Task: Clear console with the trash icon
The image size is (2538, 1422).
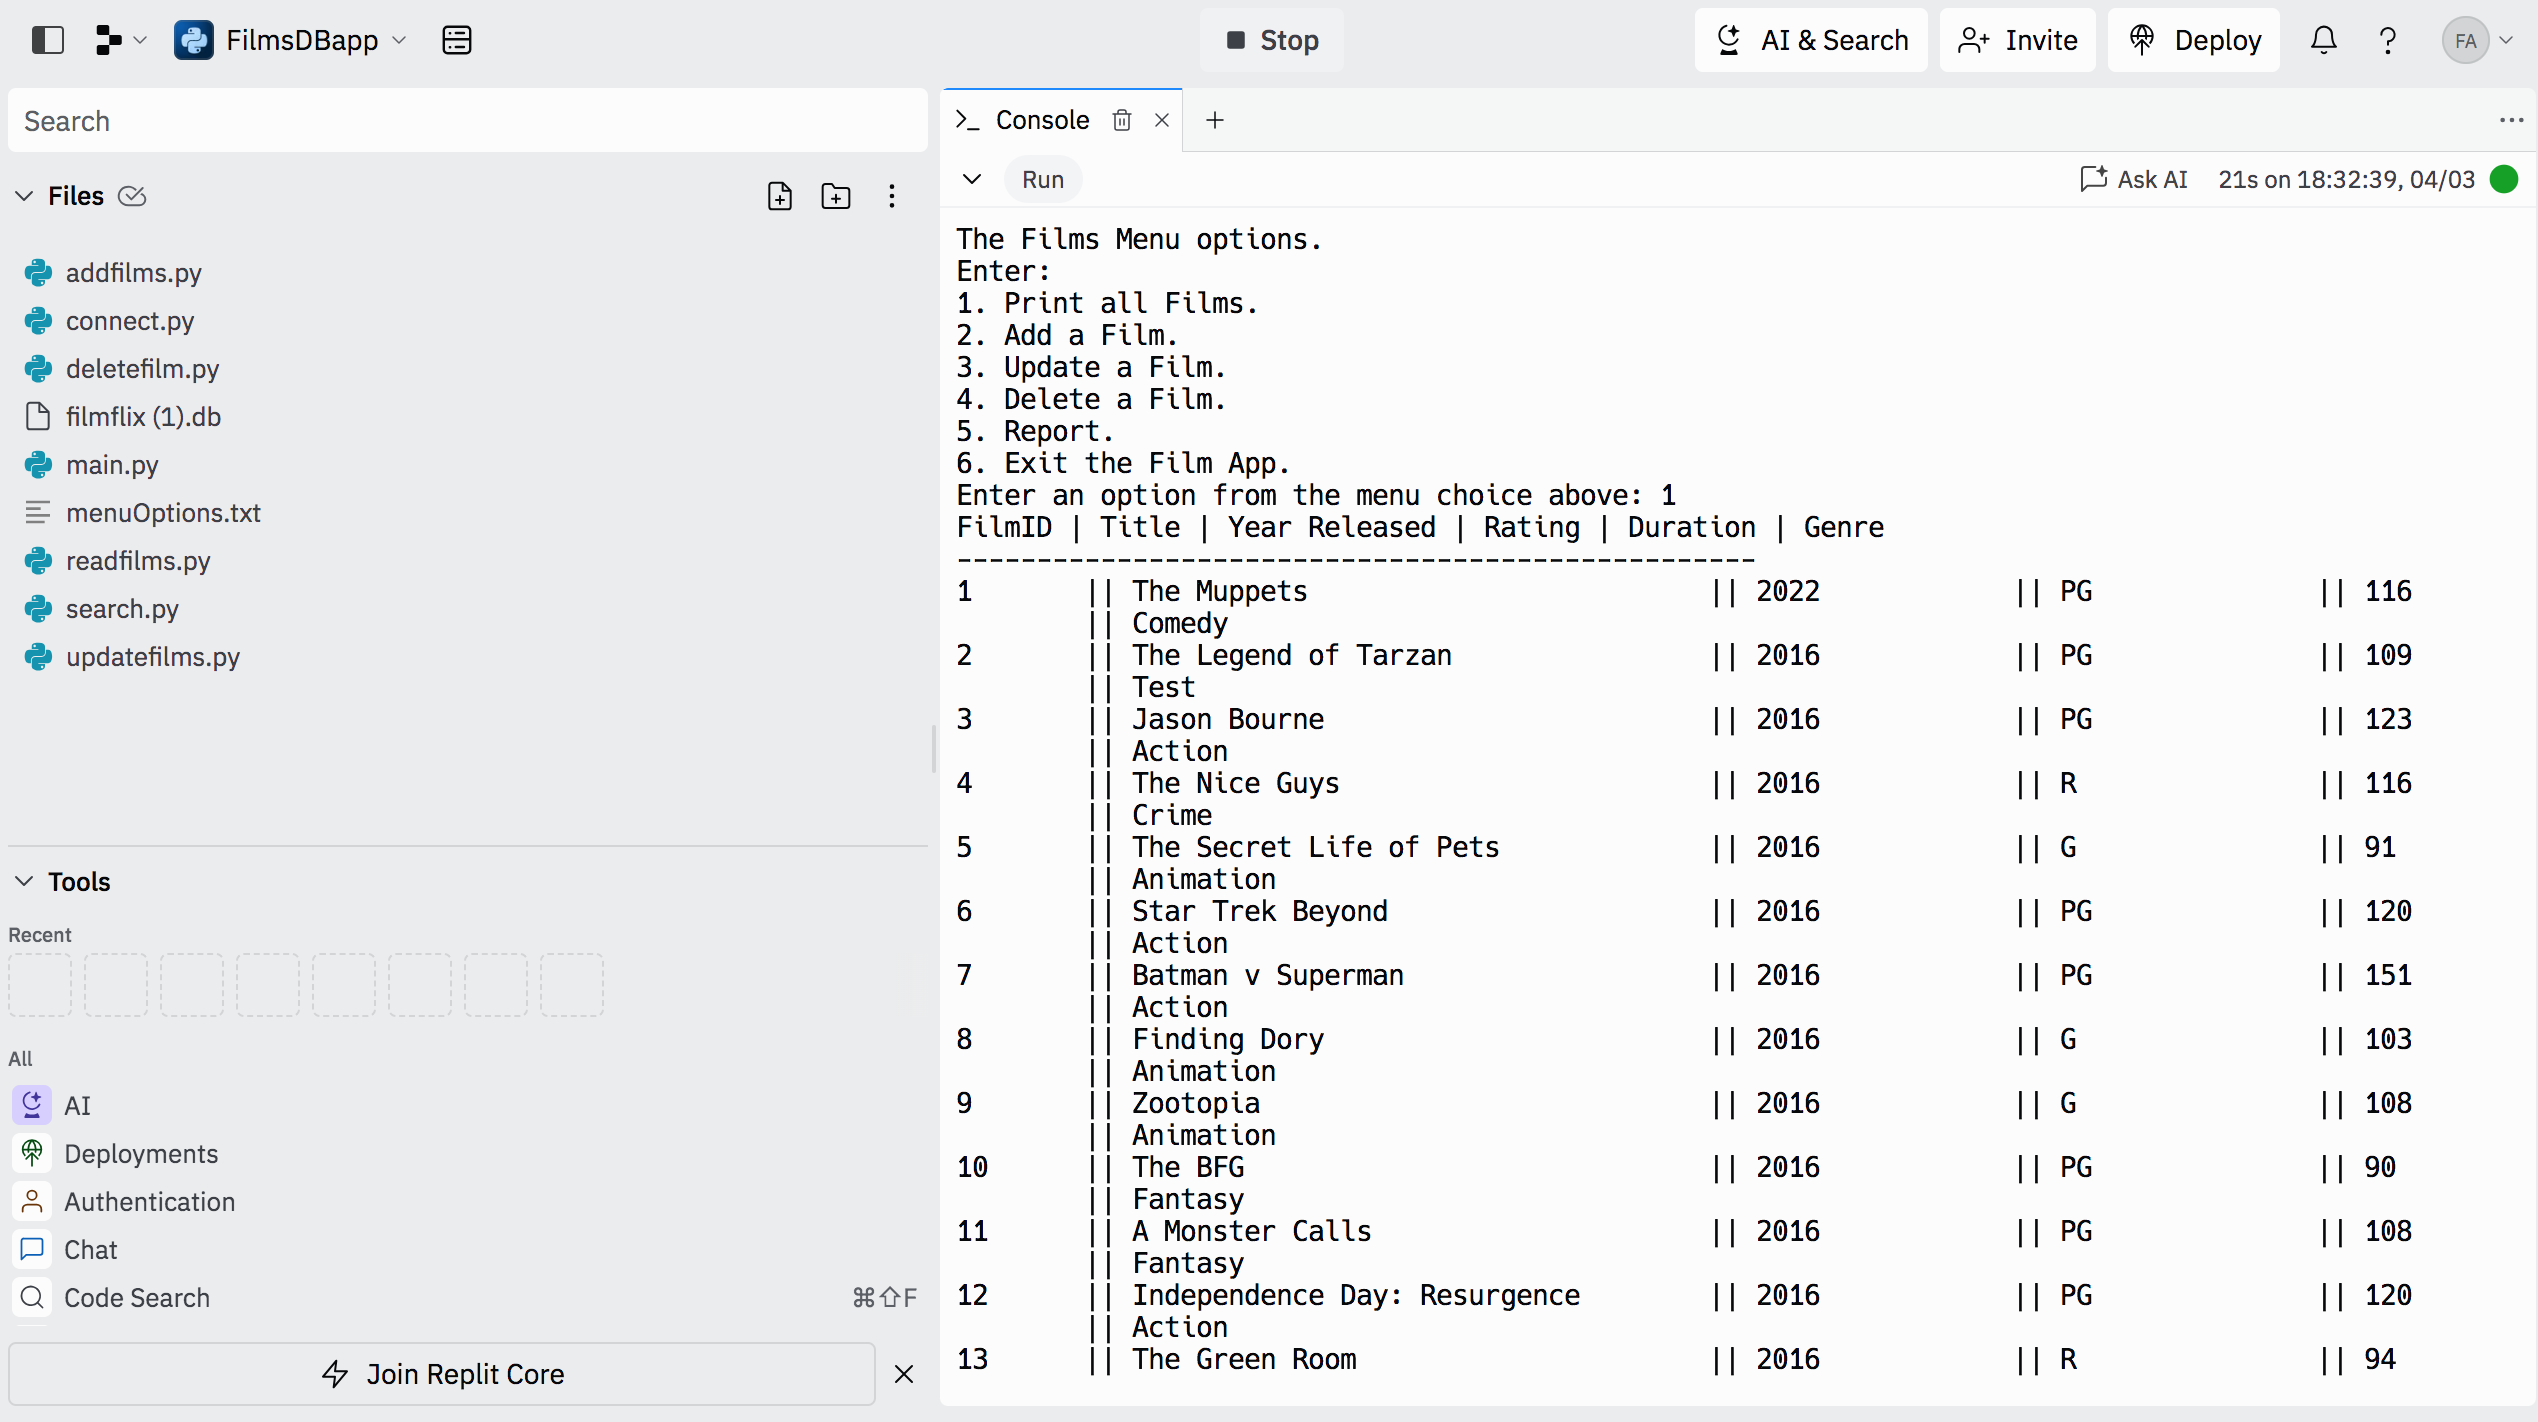Action: (1122, 120)
